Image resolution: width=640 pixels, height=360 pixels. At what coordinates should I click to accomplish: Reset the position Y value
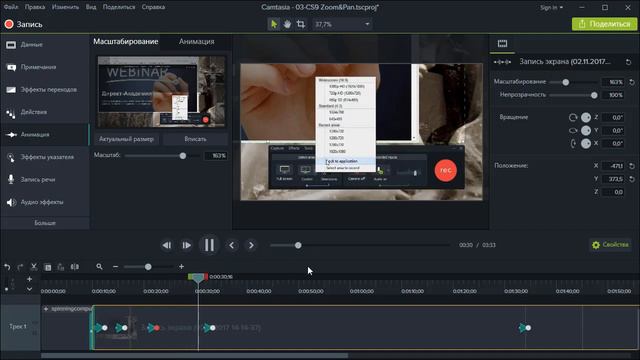click(x=632, y=179)
